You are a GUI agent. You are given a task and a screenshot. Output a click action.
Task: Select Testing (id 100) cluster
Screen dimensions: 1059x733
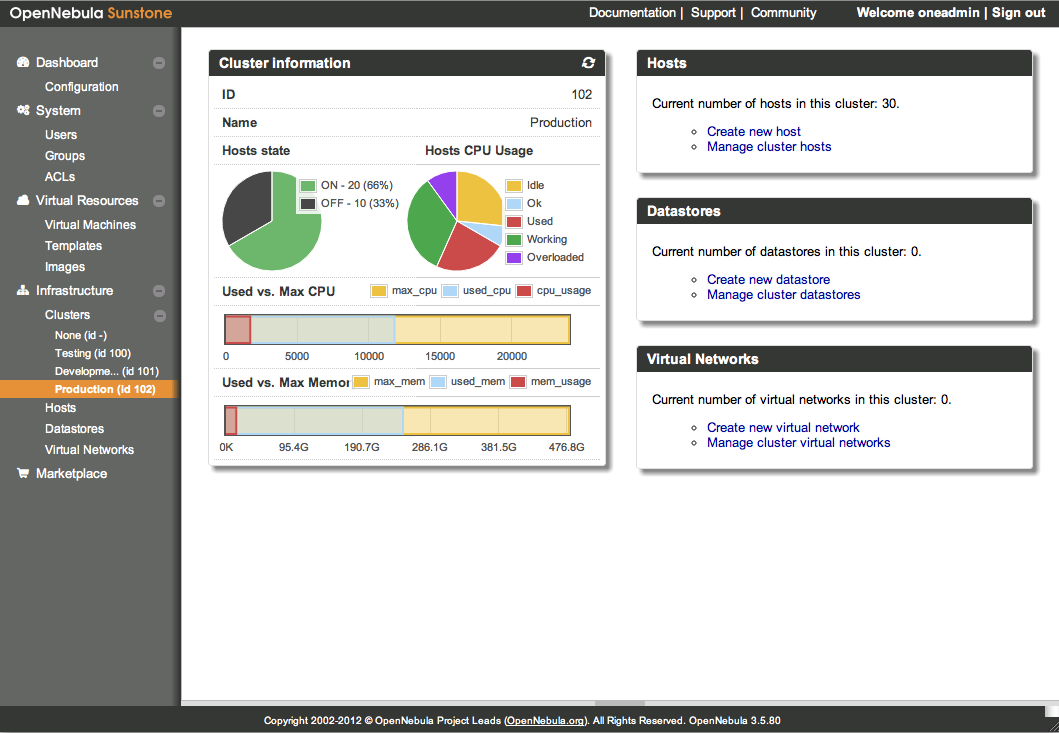pyautogui.click(x=92, y=353)
